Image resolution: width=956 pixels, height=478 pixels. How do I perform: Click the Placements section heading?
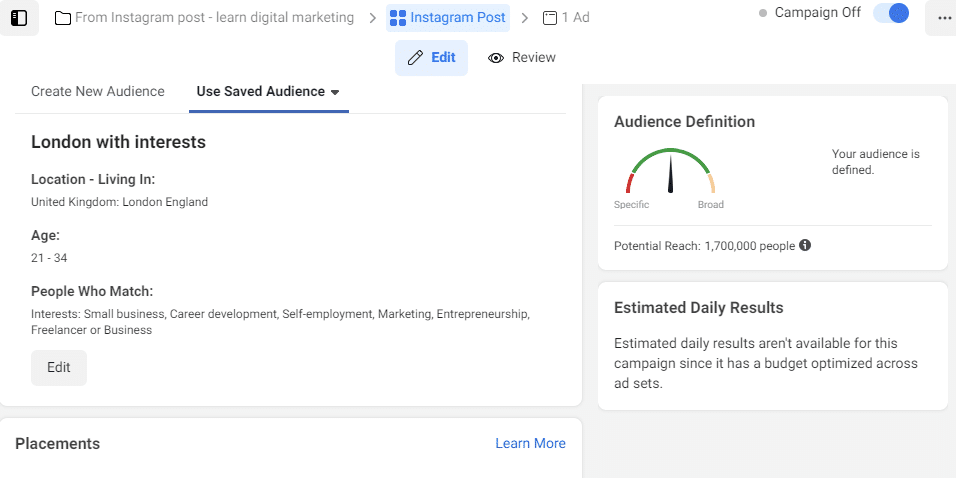click(57, 443)
